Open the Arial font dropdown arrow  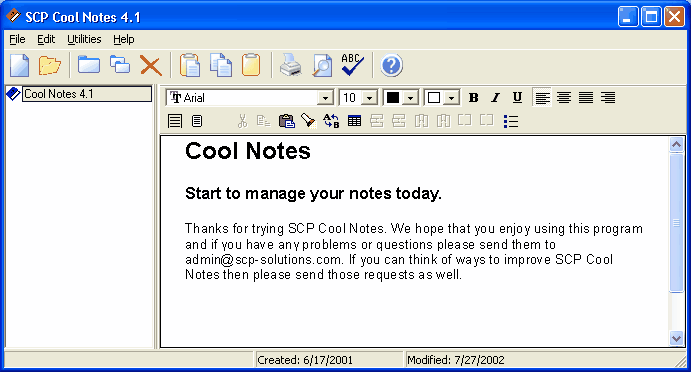(325, 98)
